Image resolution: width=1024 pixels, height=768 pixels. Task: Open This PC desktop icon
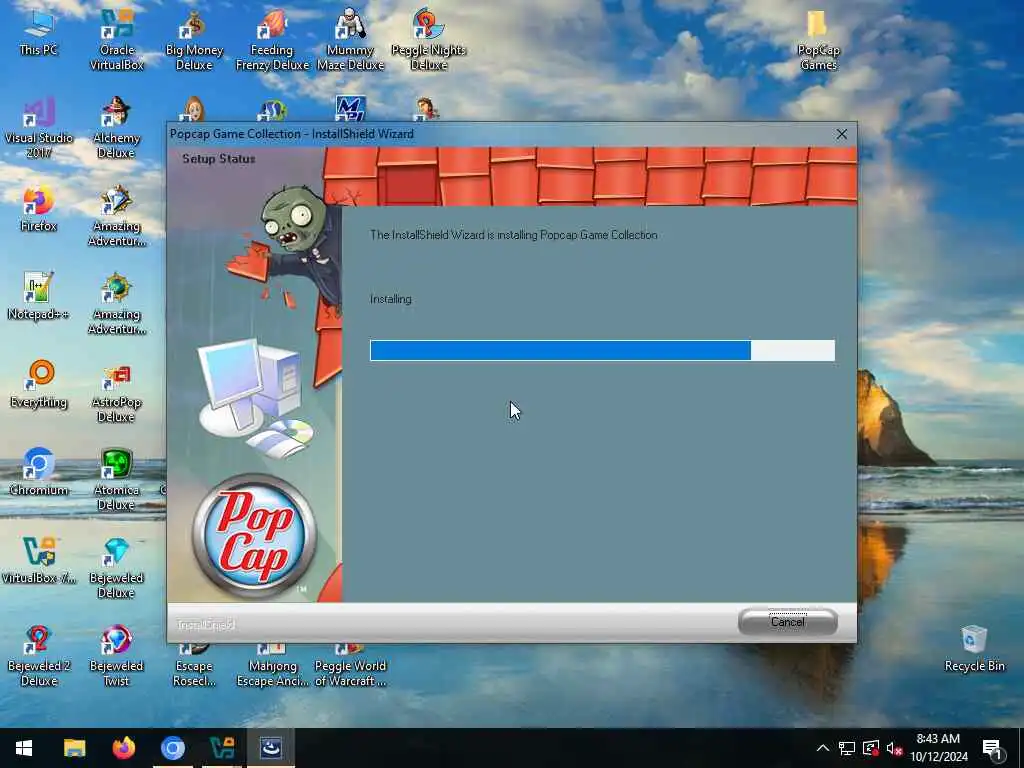point(39,33)
